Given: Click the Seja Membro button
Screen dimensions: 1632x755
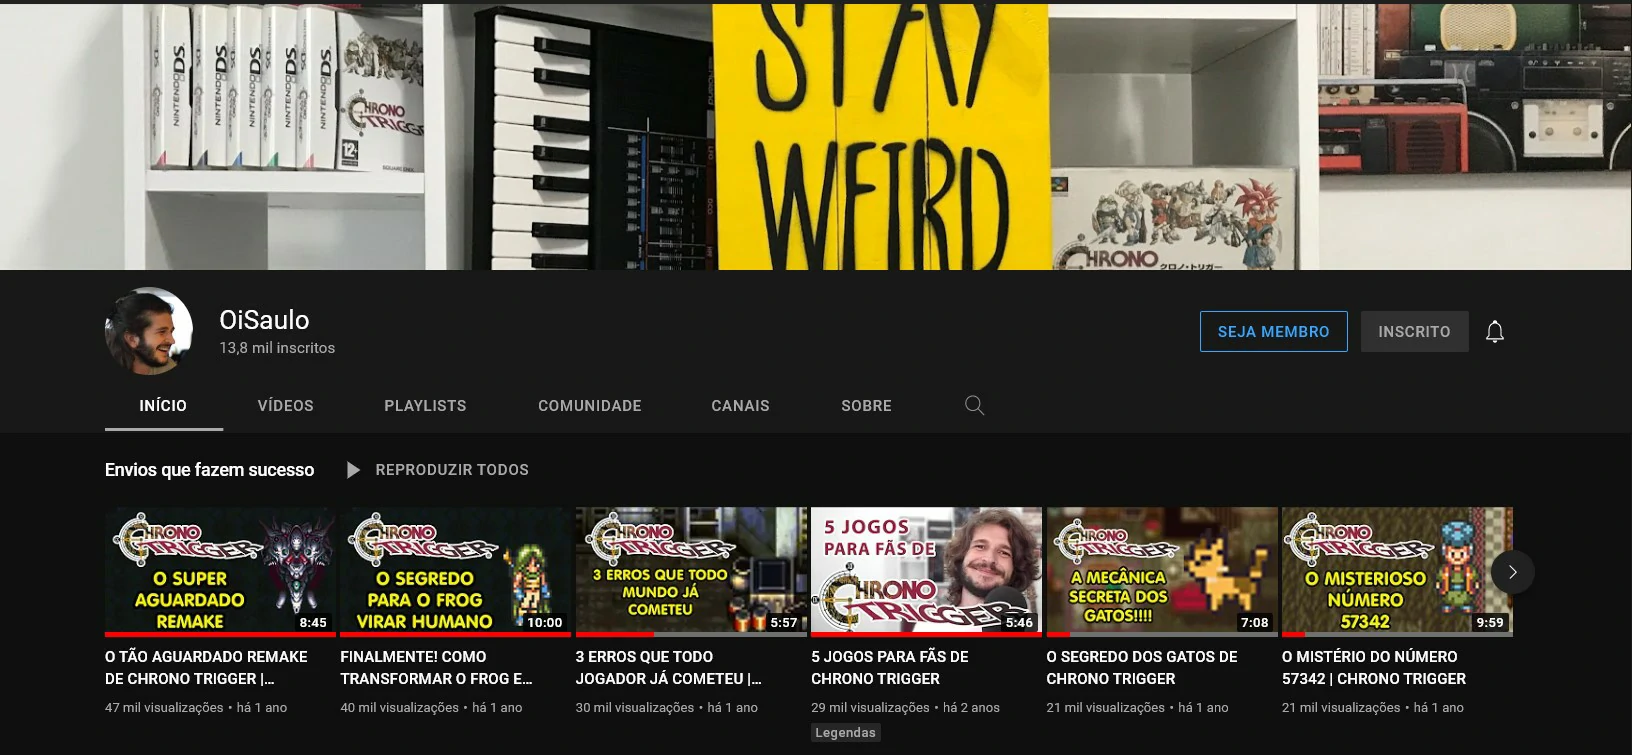Looking at the screenshot, I should [x=1274, y=332].
